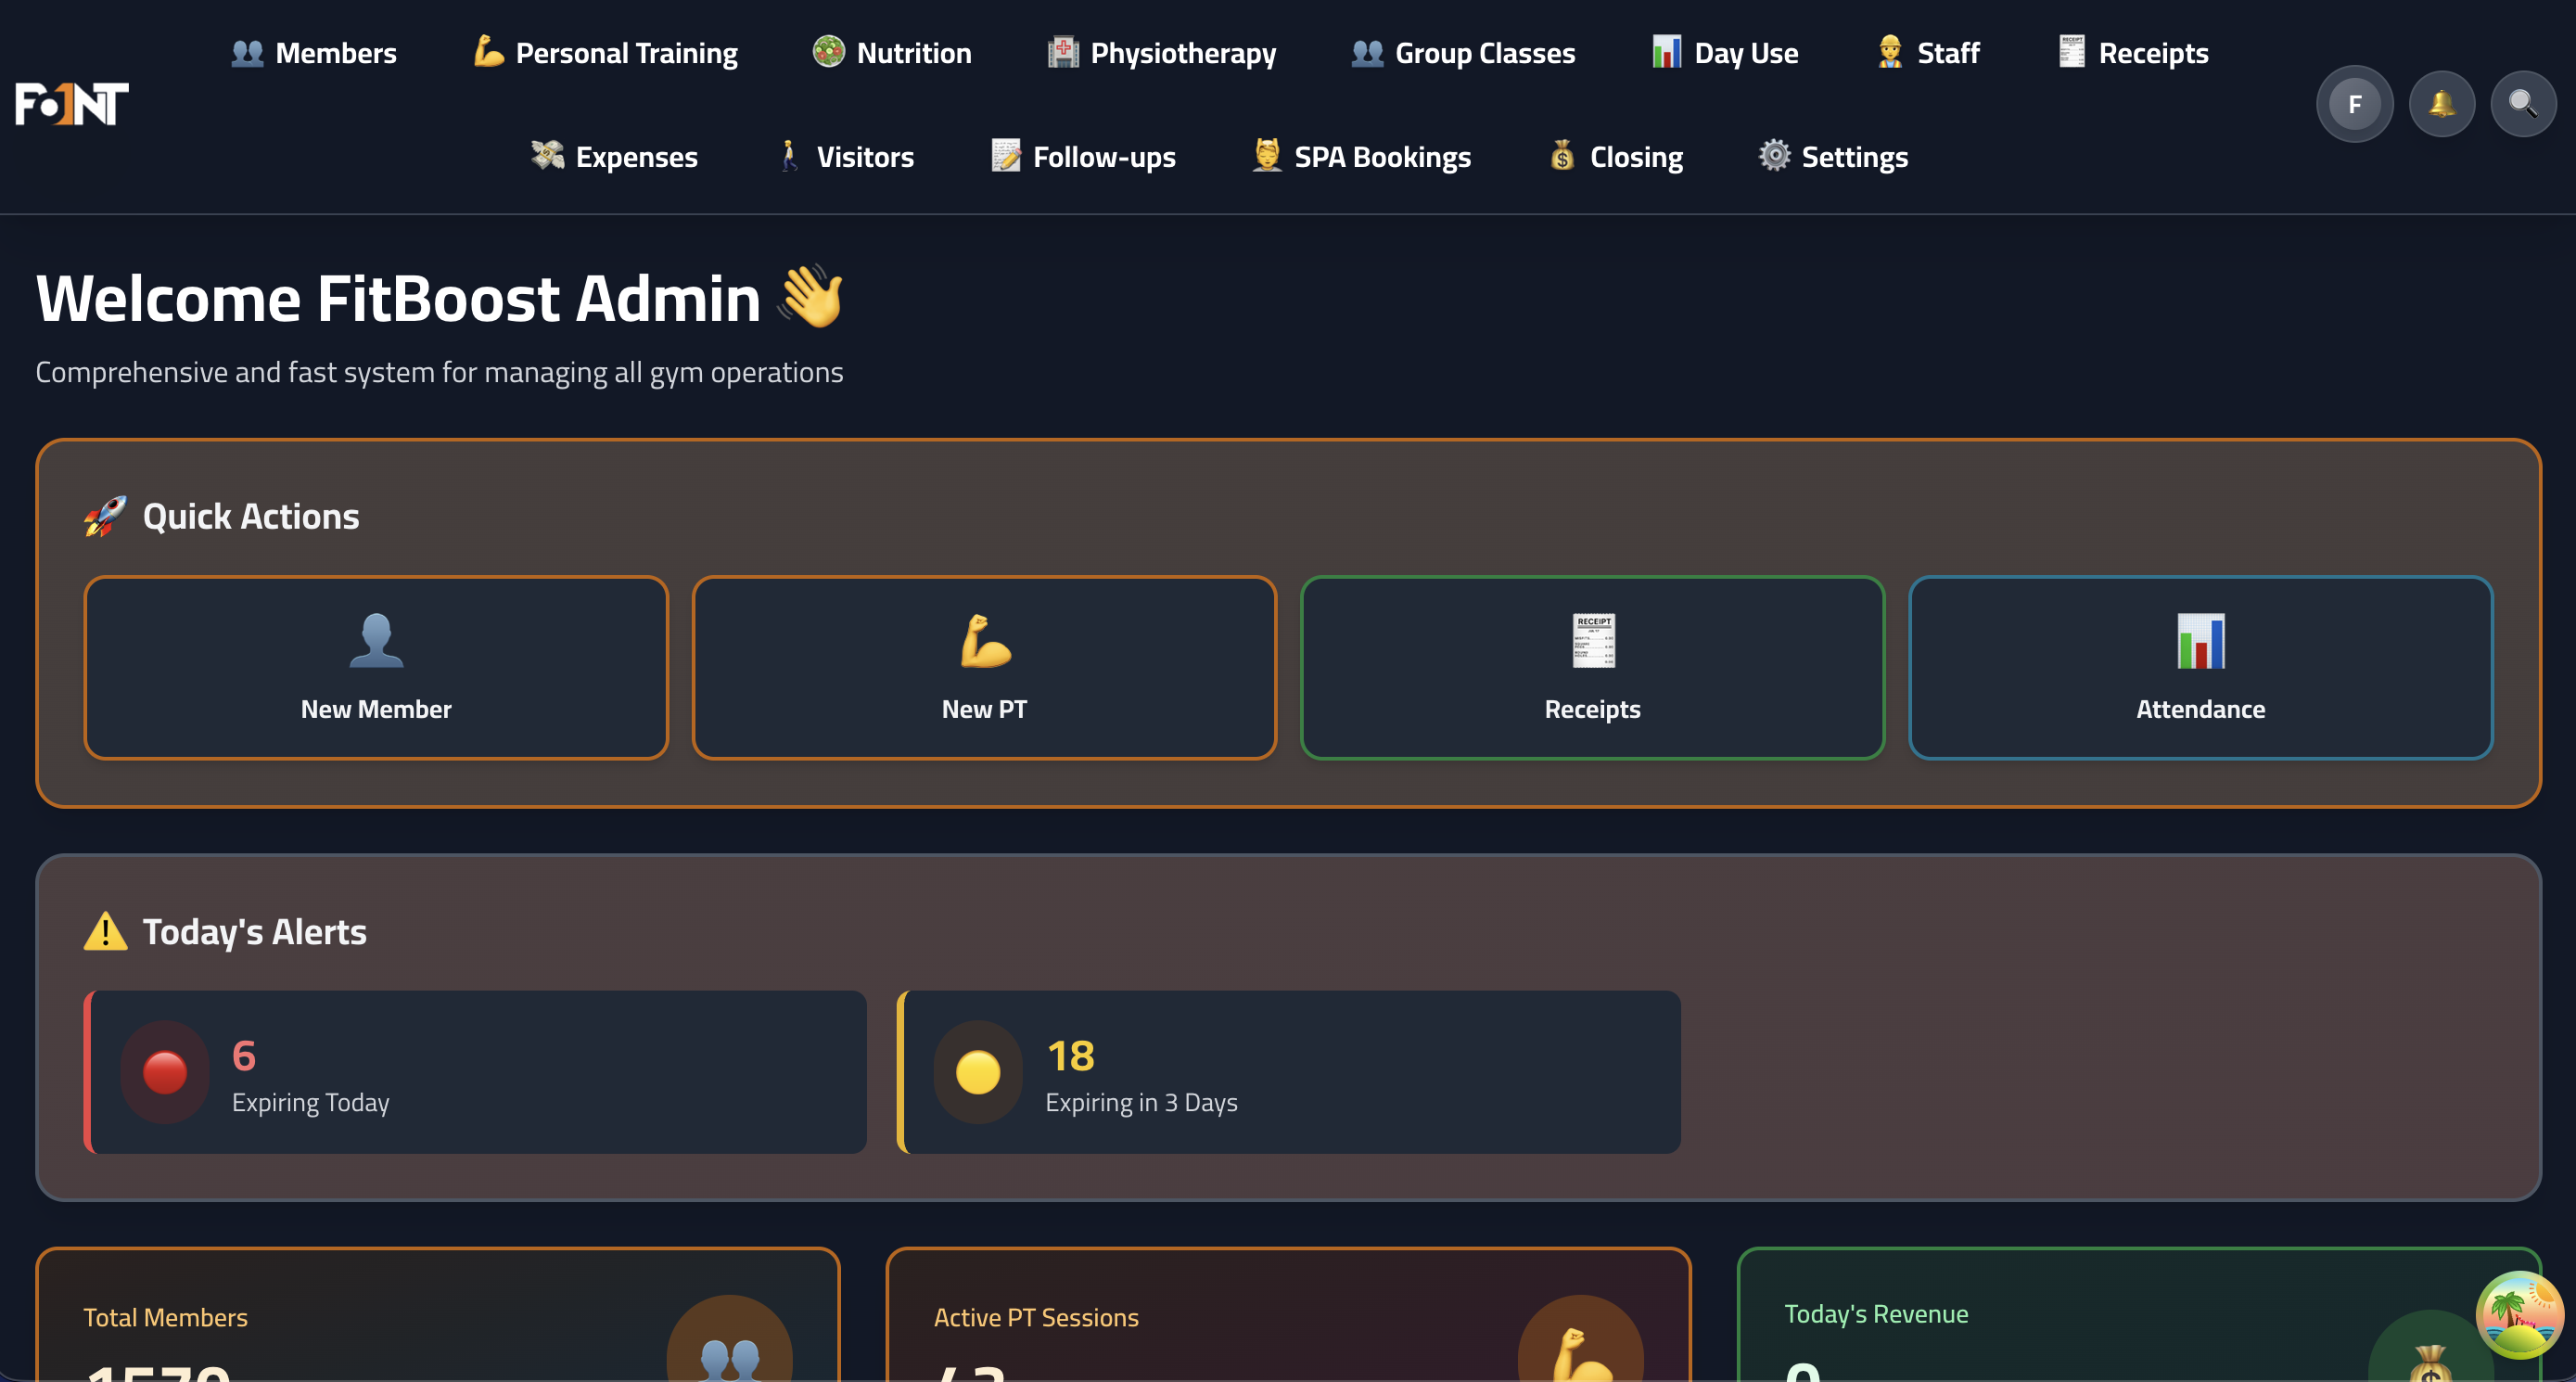Open the Follow-ups section
This screenshot has height=1382, width=2576.
[1083, 156]
